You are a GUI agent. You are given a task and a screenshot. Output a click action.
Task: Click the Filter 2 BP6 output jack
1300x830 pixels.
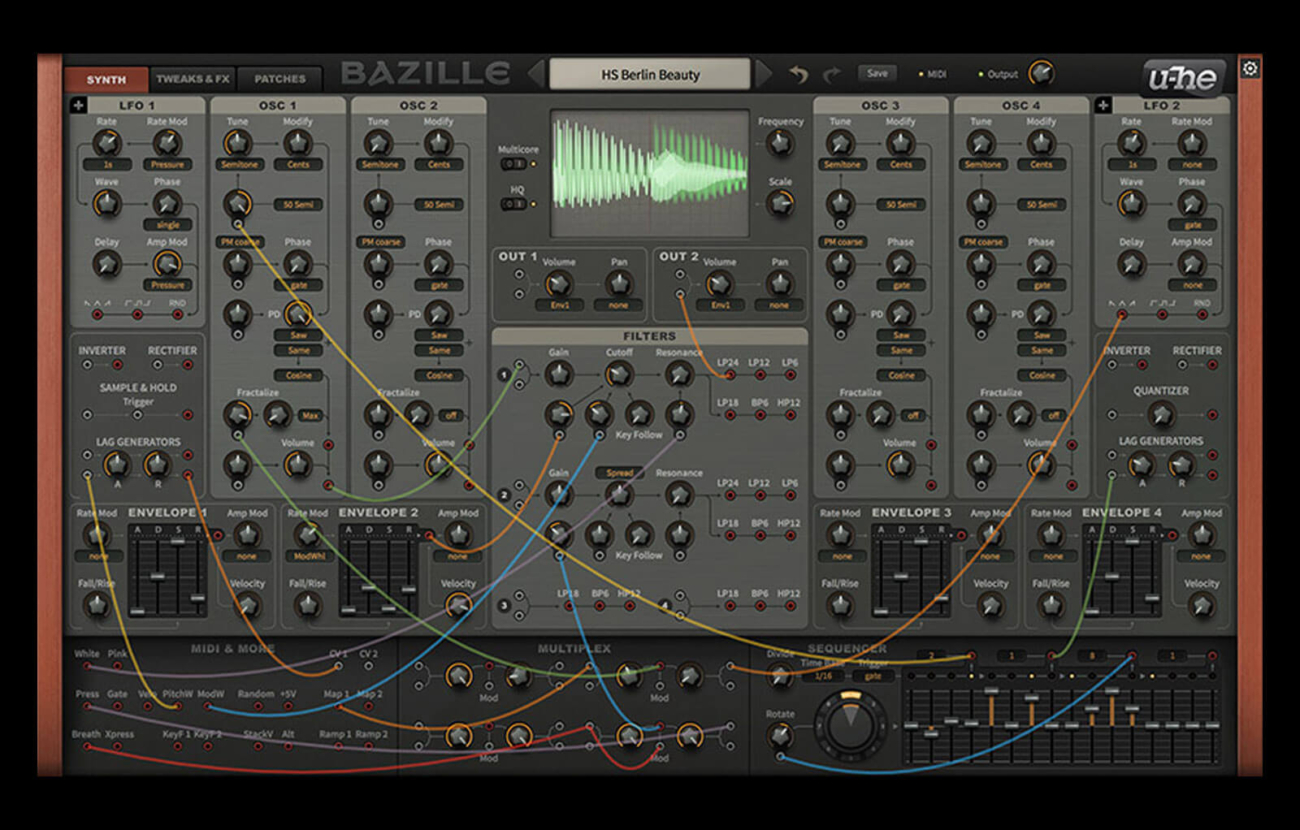pos(760,535)
